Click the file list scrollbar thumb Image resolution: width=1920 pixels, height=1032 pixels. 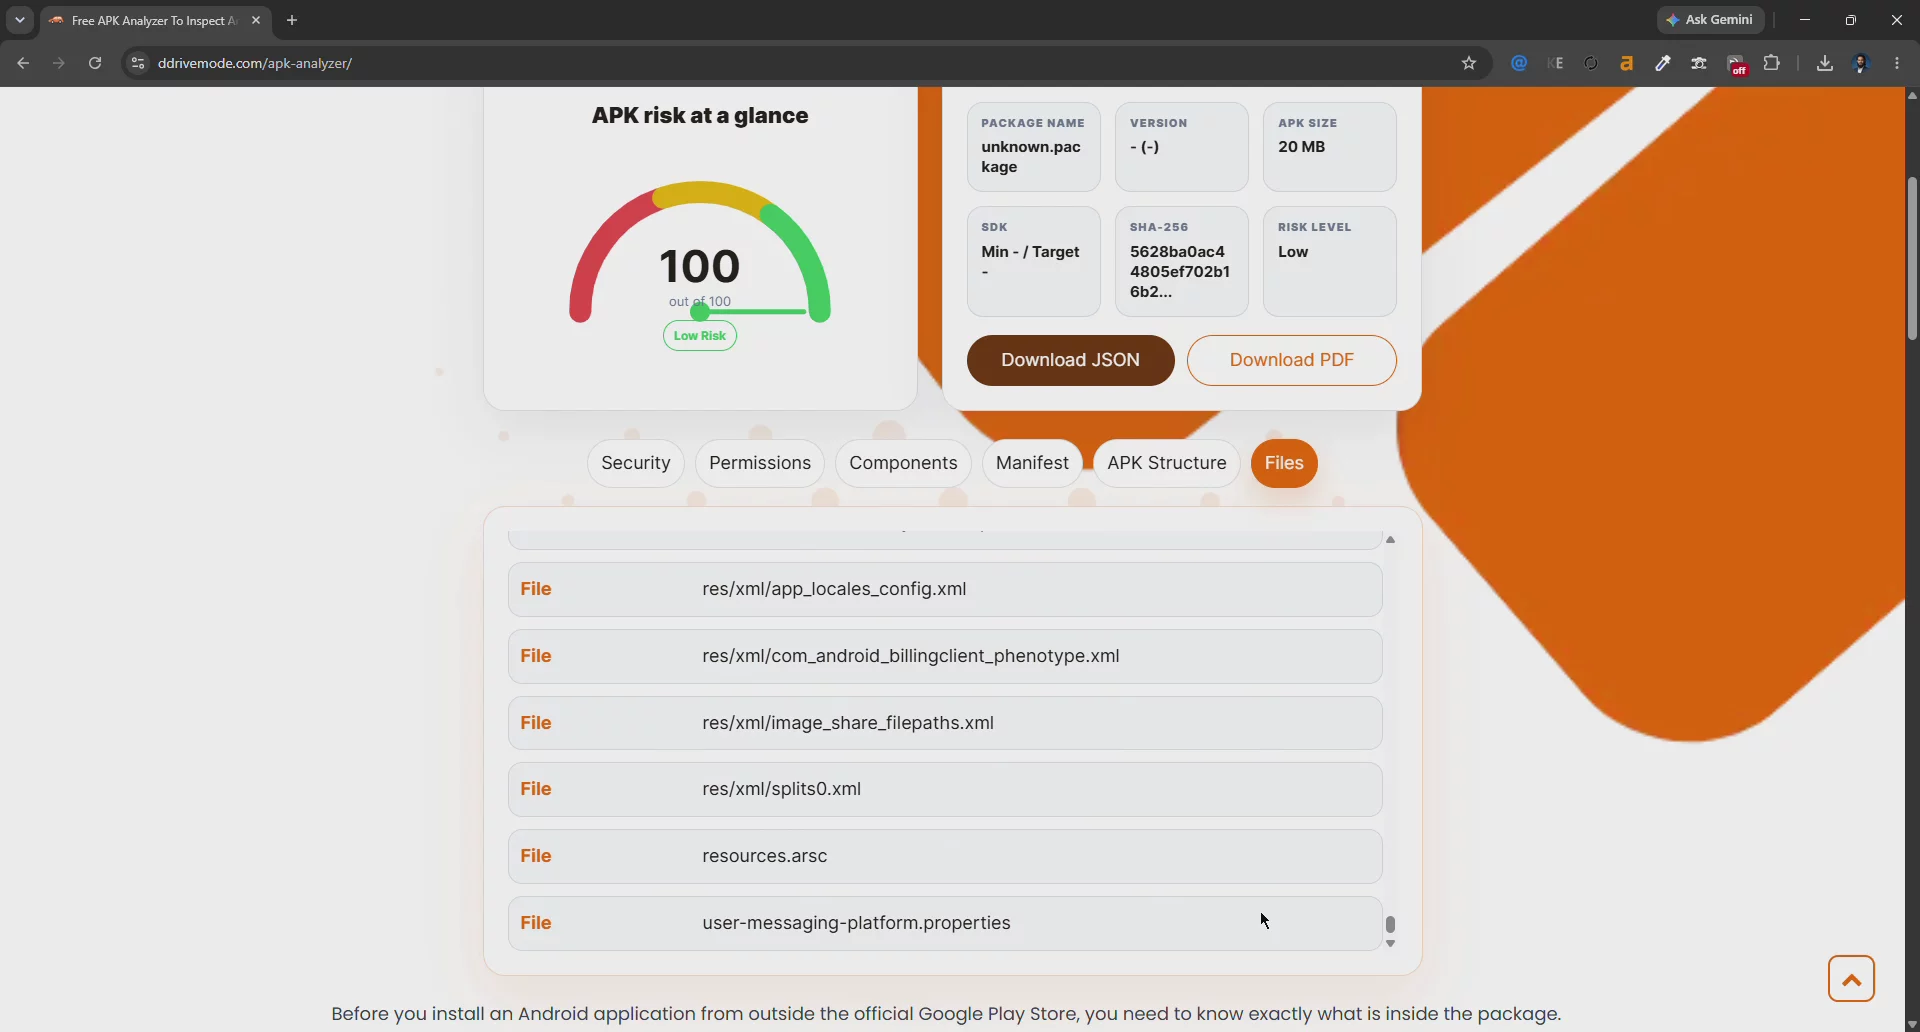click(1390, 924)
